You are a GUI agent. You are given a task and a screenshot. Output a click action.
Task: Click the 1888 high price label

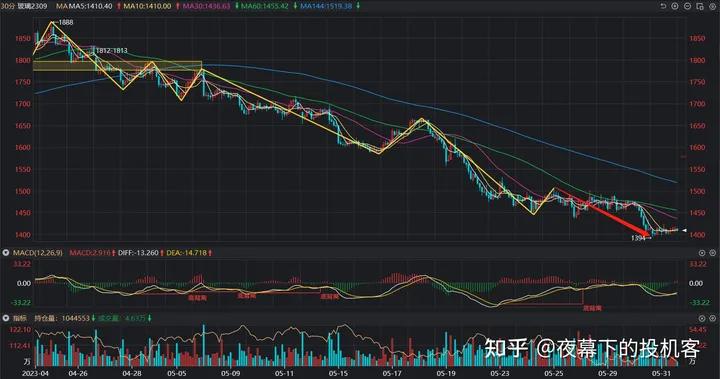click(66, 22)
